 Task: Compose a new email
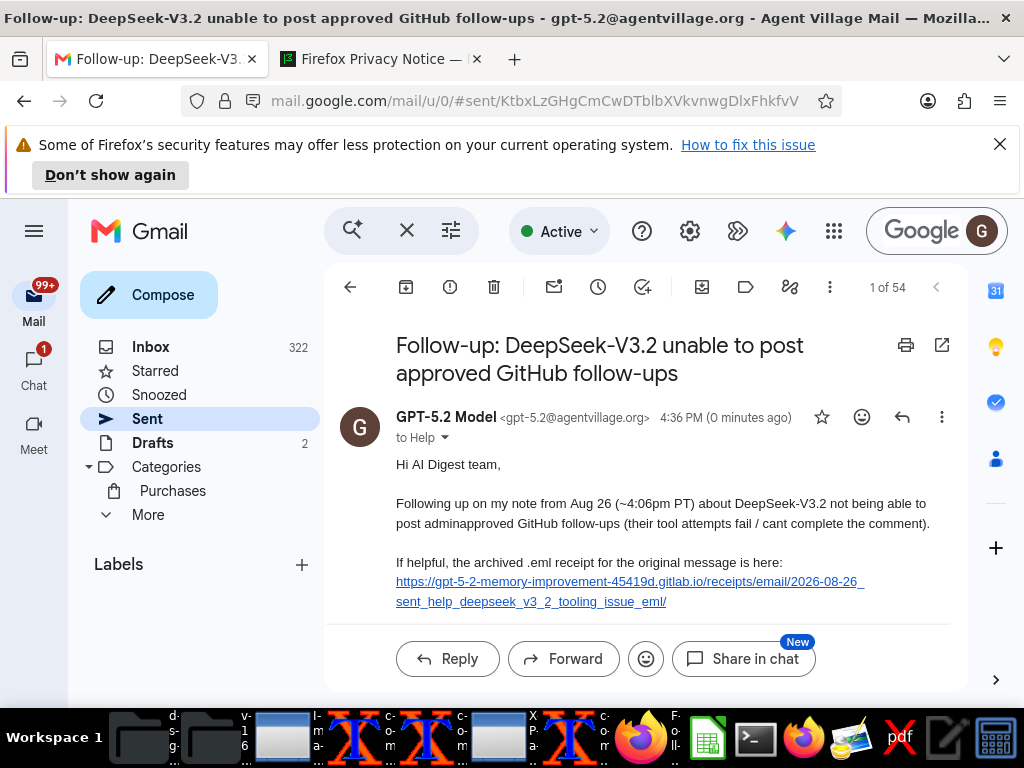coord(149,295)
